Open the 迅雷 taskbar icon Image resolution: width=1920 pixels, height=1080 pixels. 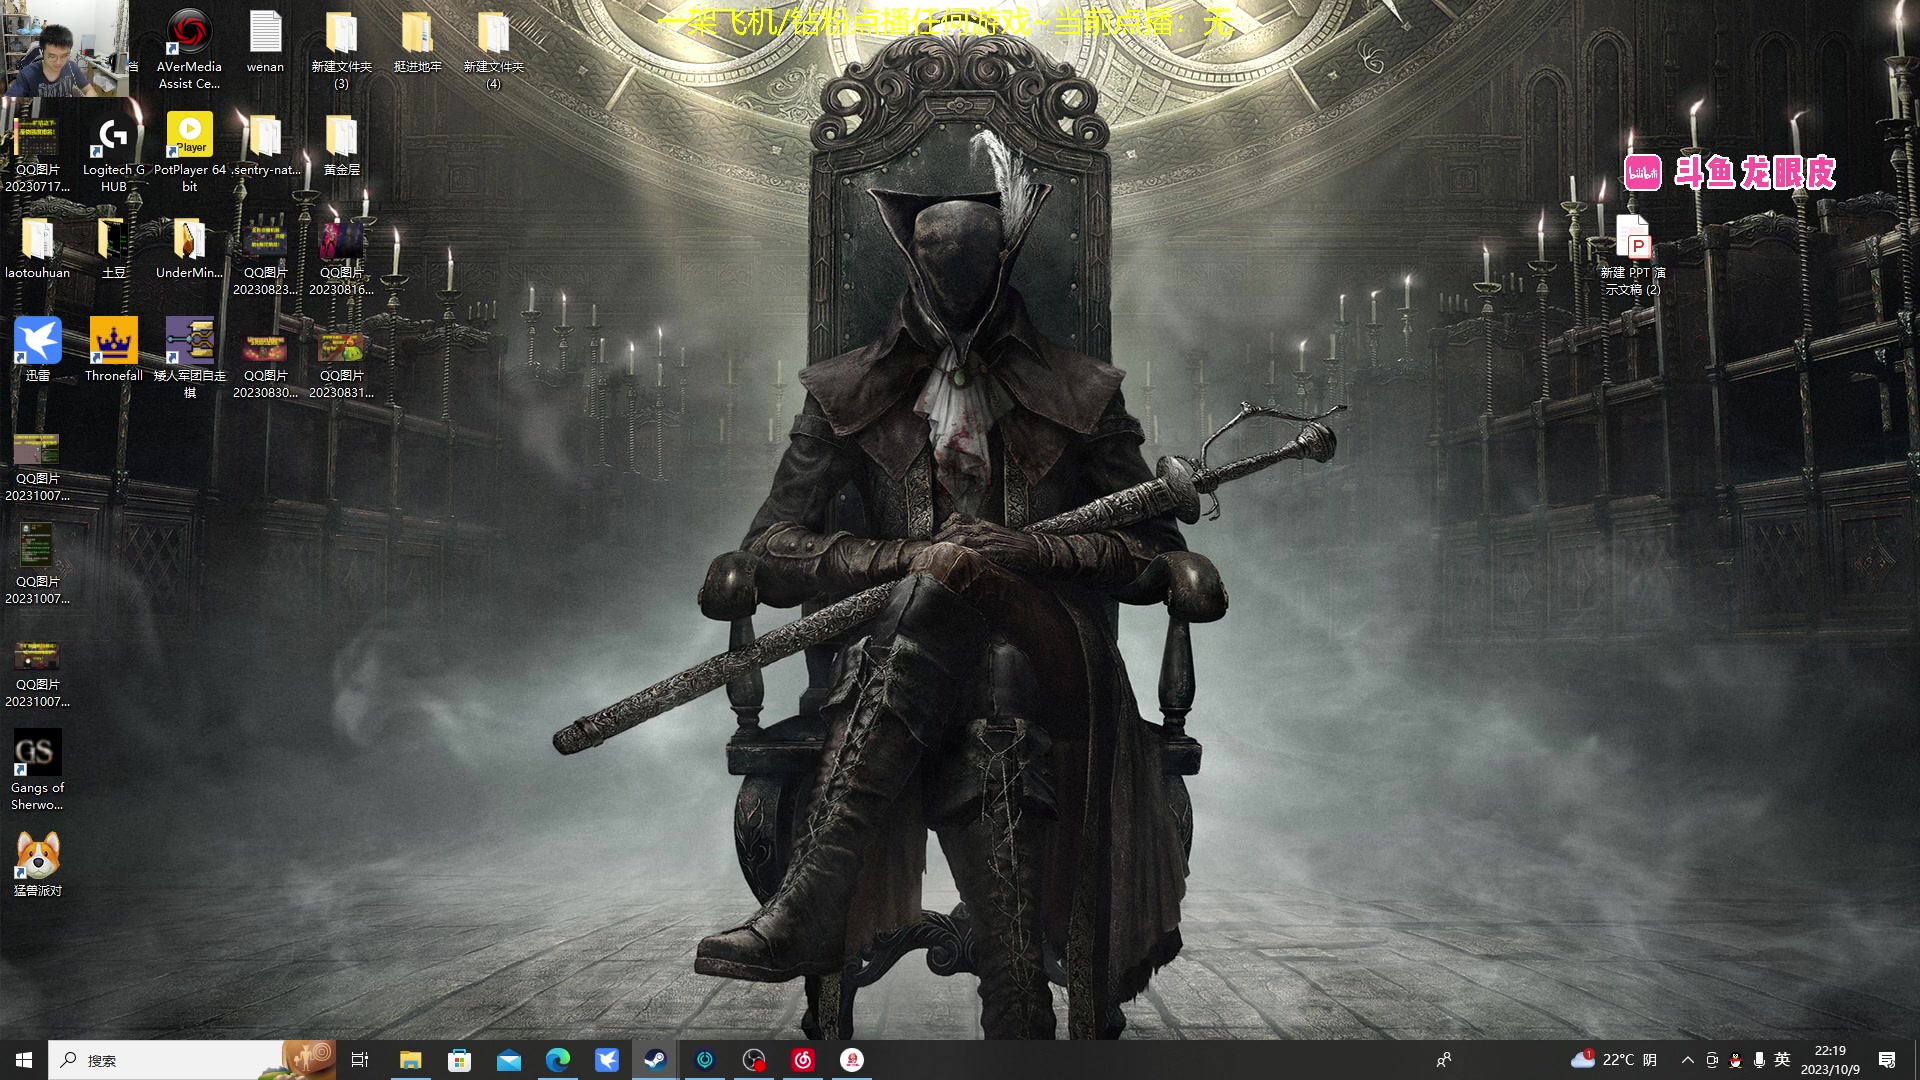click(606, 1060)
